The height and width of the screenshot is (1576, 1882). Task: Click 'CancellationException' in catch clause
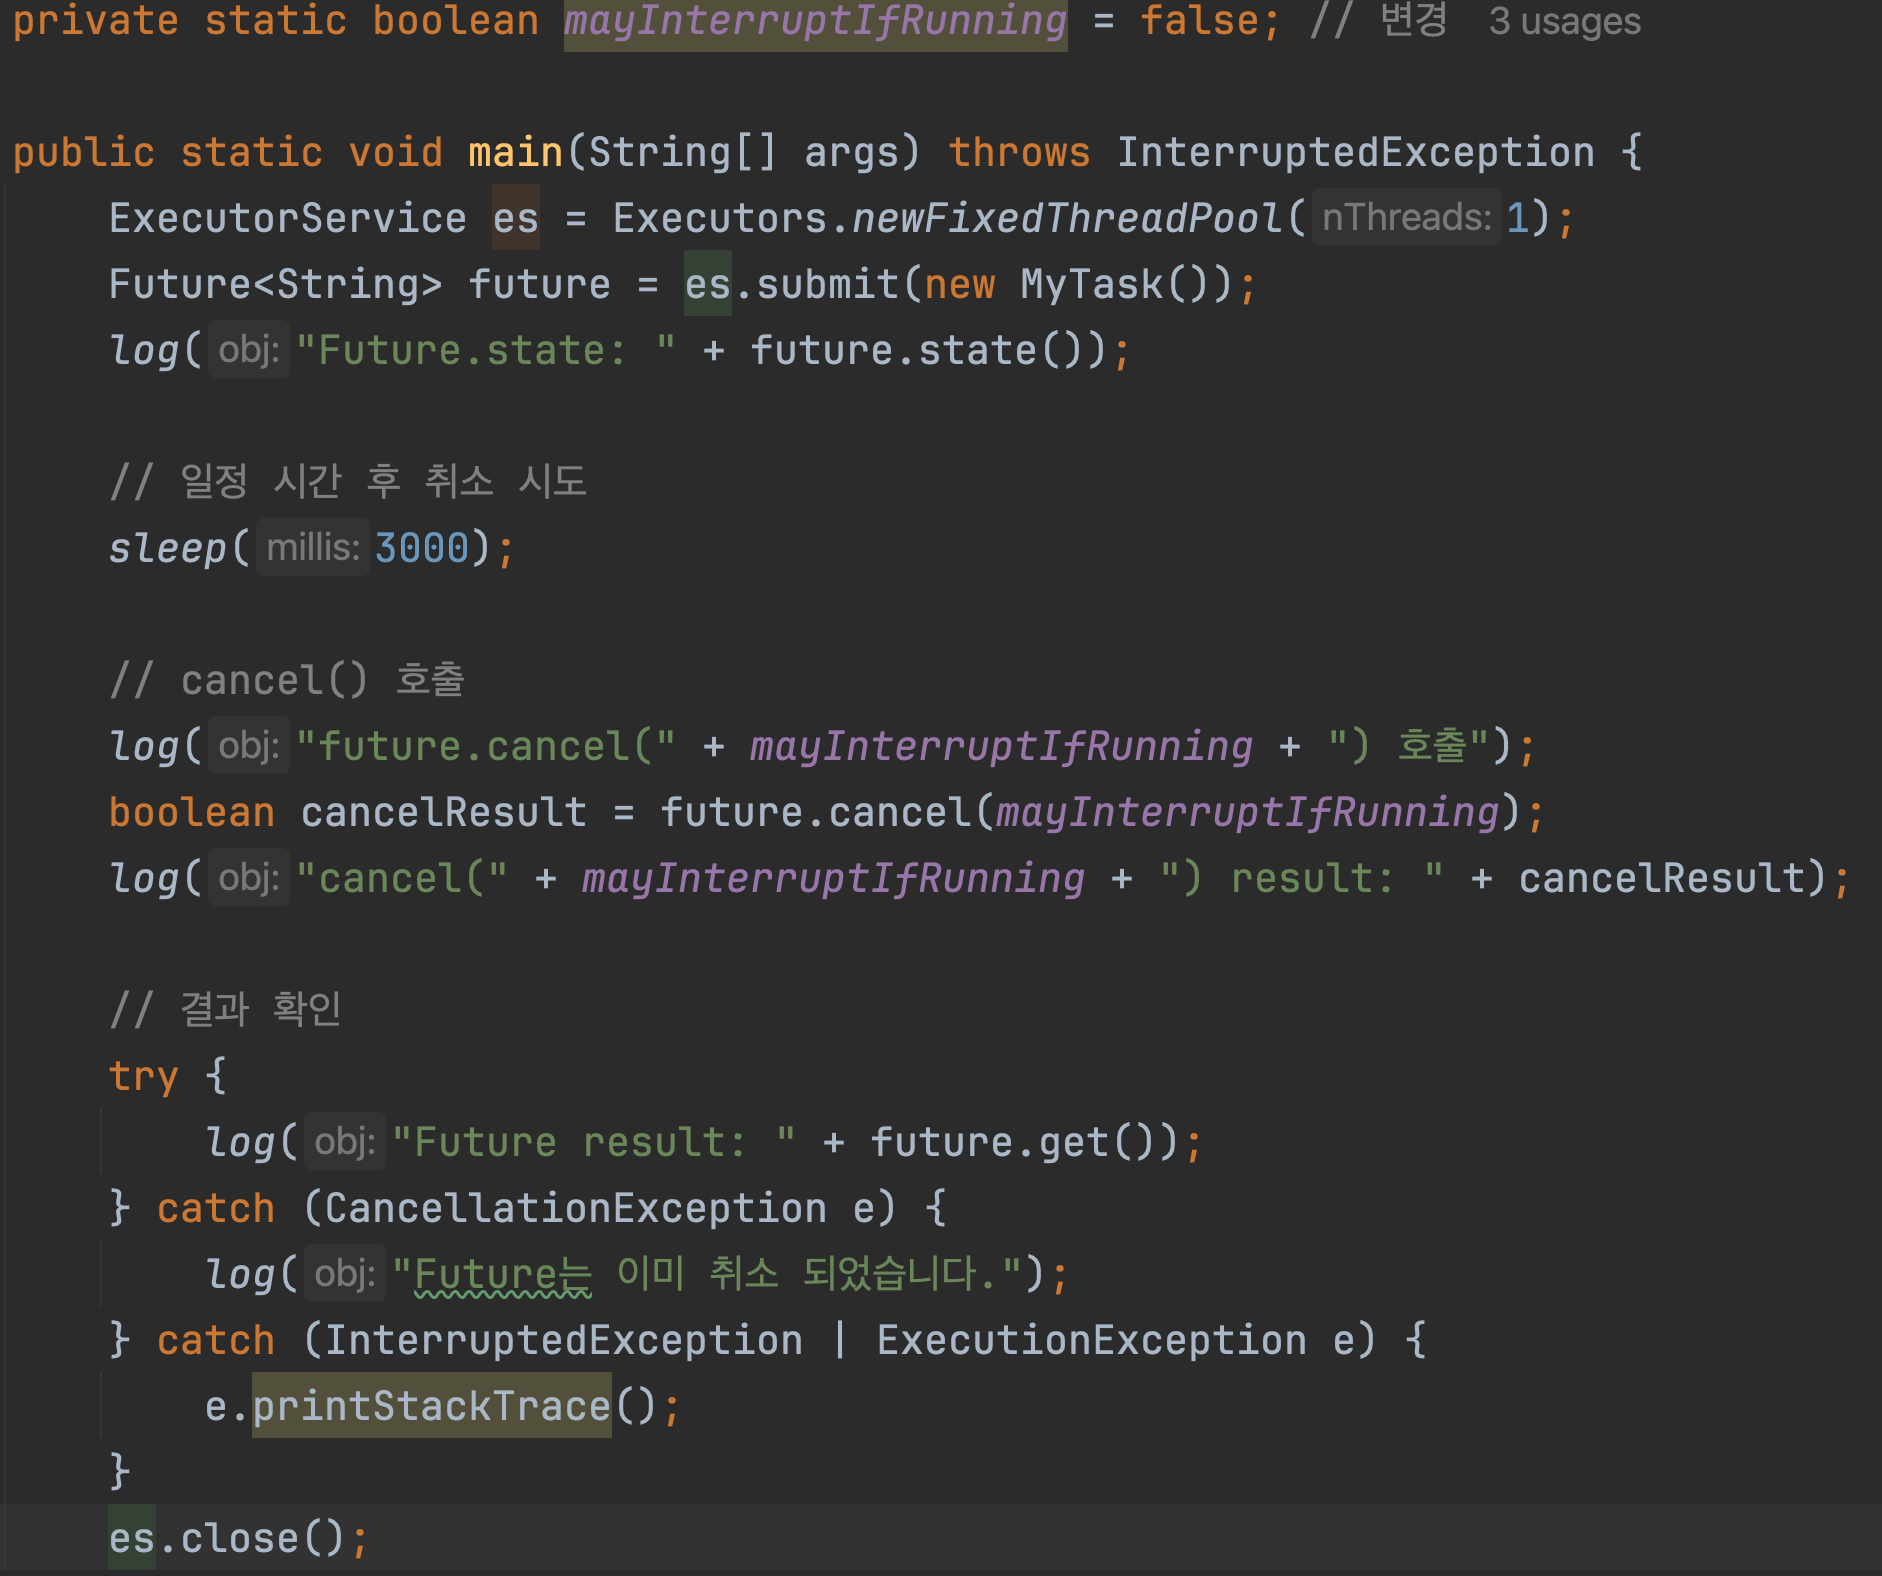[x=576, y=1209]
